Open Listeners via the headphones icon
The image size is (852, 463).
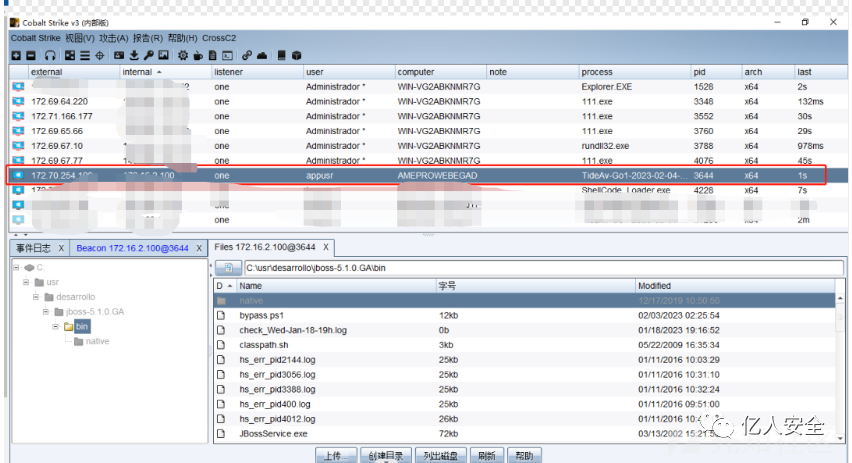tap(50, 55)
